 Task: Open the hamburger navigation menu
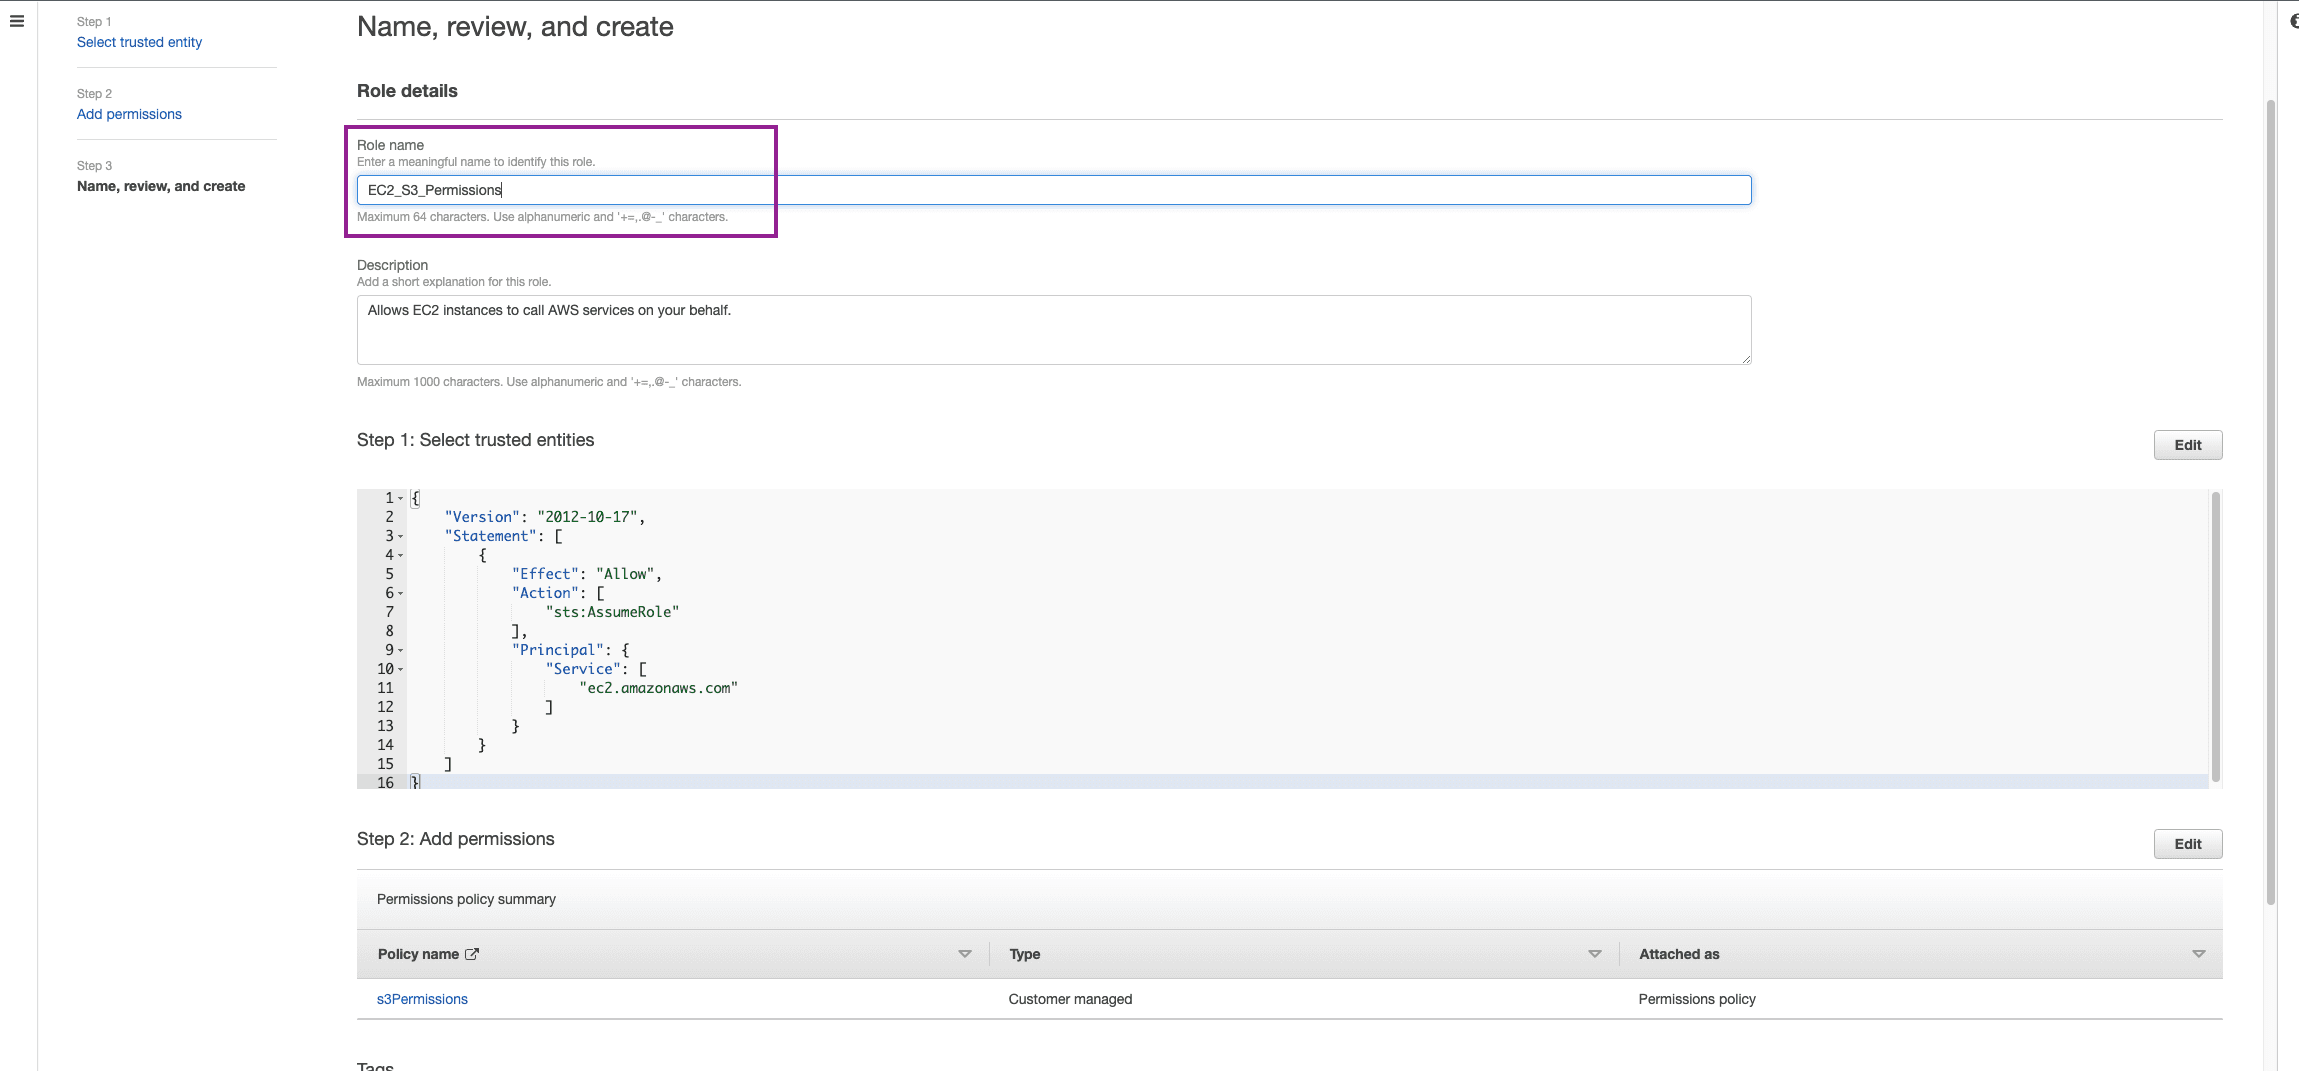[x=16, y=21]
